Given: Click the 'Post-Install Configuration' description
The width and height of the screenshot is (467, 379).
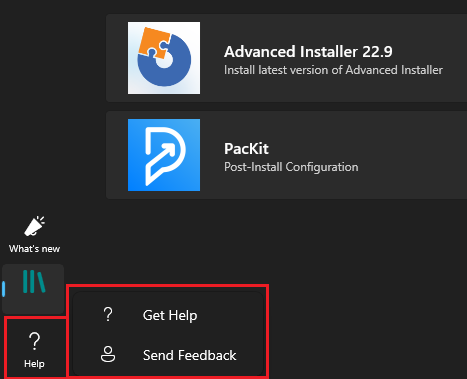Looking at the screenshot, I should 291,167.
